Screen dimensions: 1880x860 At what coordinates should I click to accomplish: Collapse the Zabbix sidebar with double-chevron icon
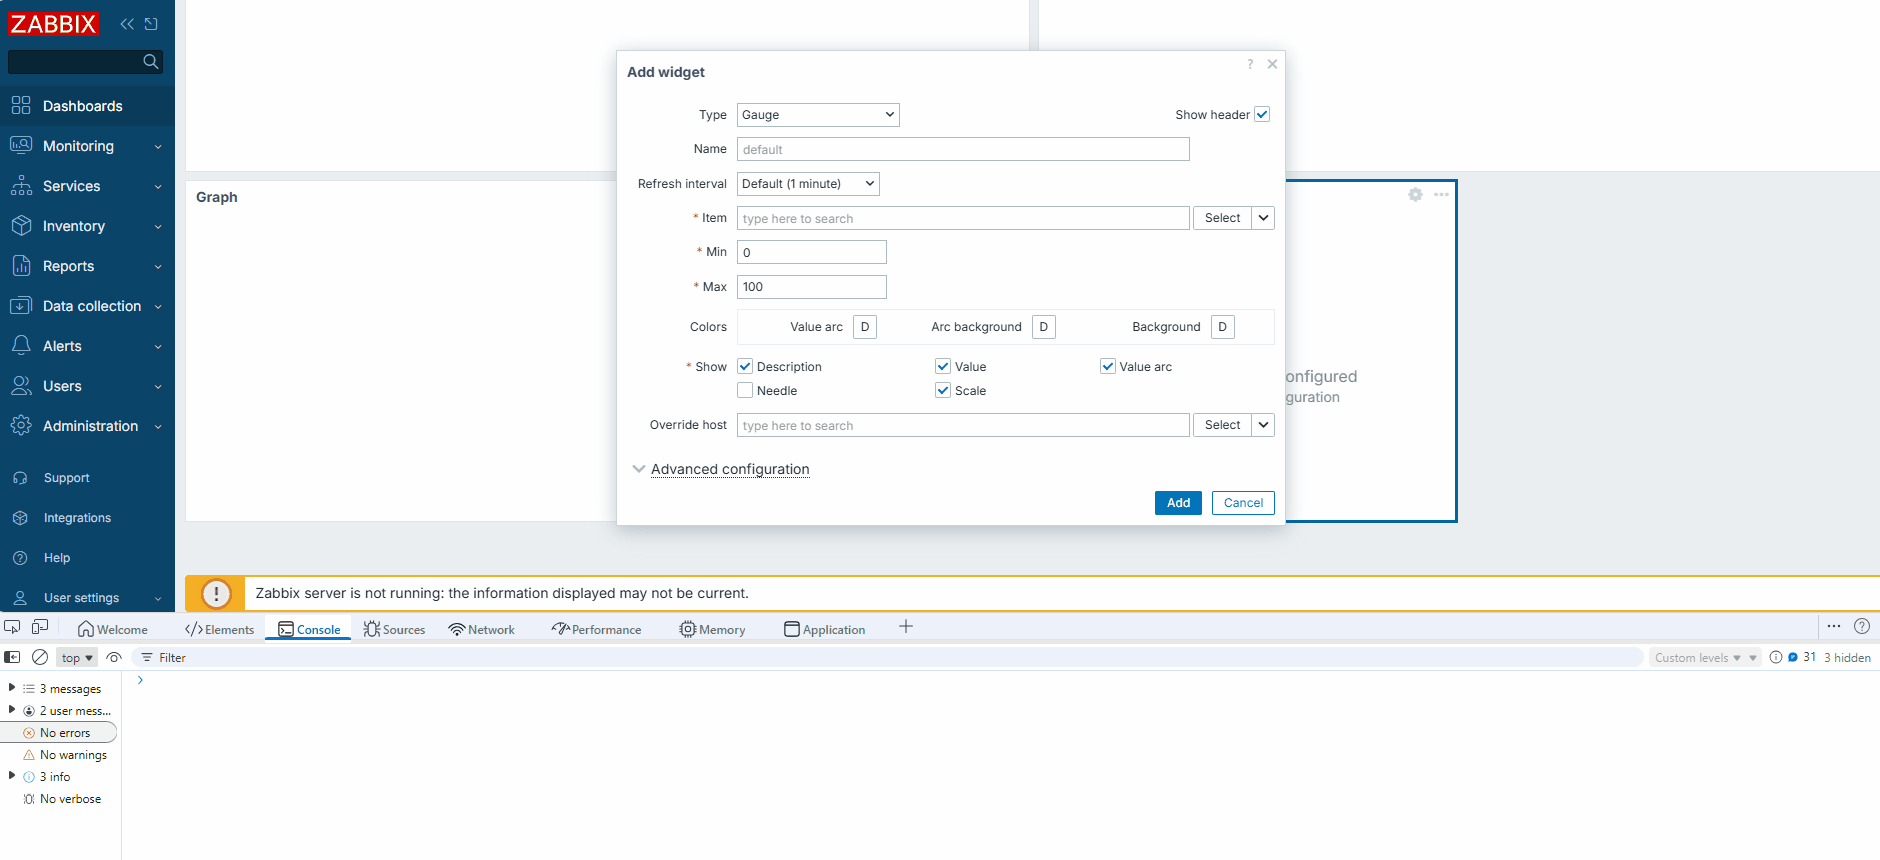pos(127,24)
